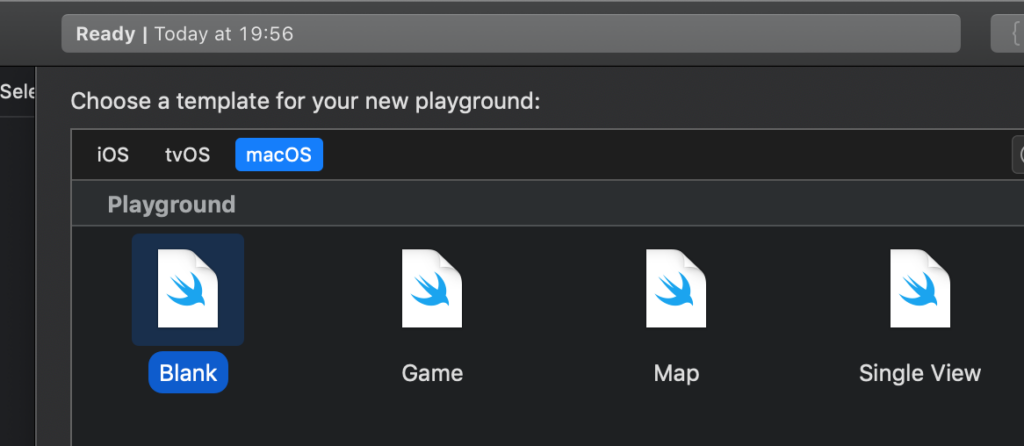Switch to the macOS platform tab
Screen dimensions: 1024x446
click(279, 155)
